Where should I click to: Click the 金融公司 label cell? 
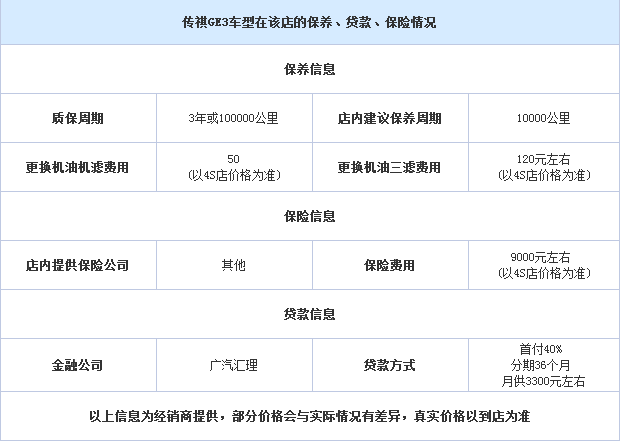tap(78, 365)
